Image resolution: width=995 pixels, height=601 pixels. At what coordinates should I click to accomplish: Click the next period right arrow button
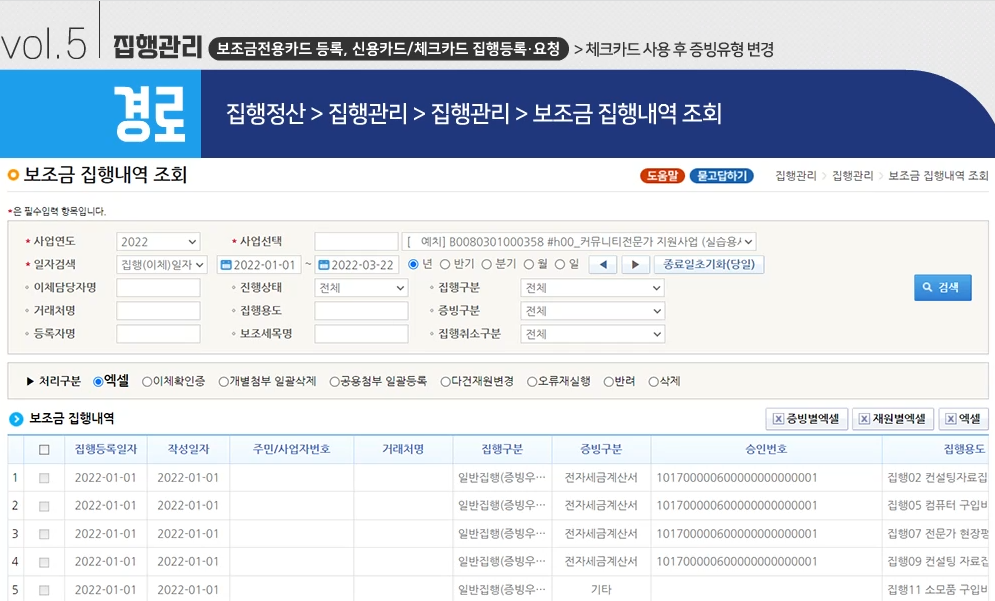(635, 265)
